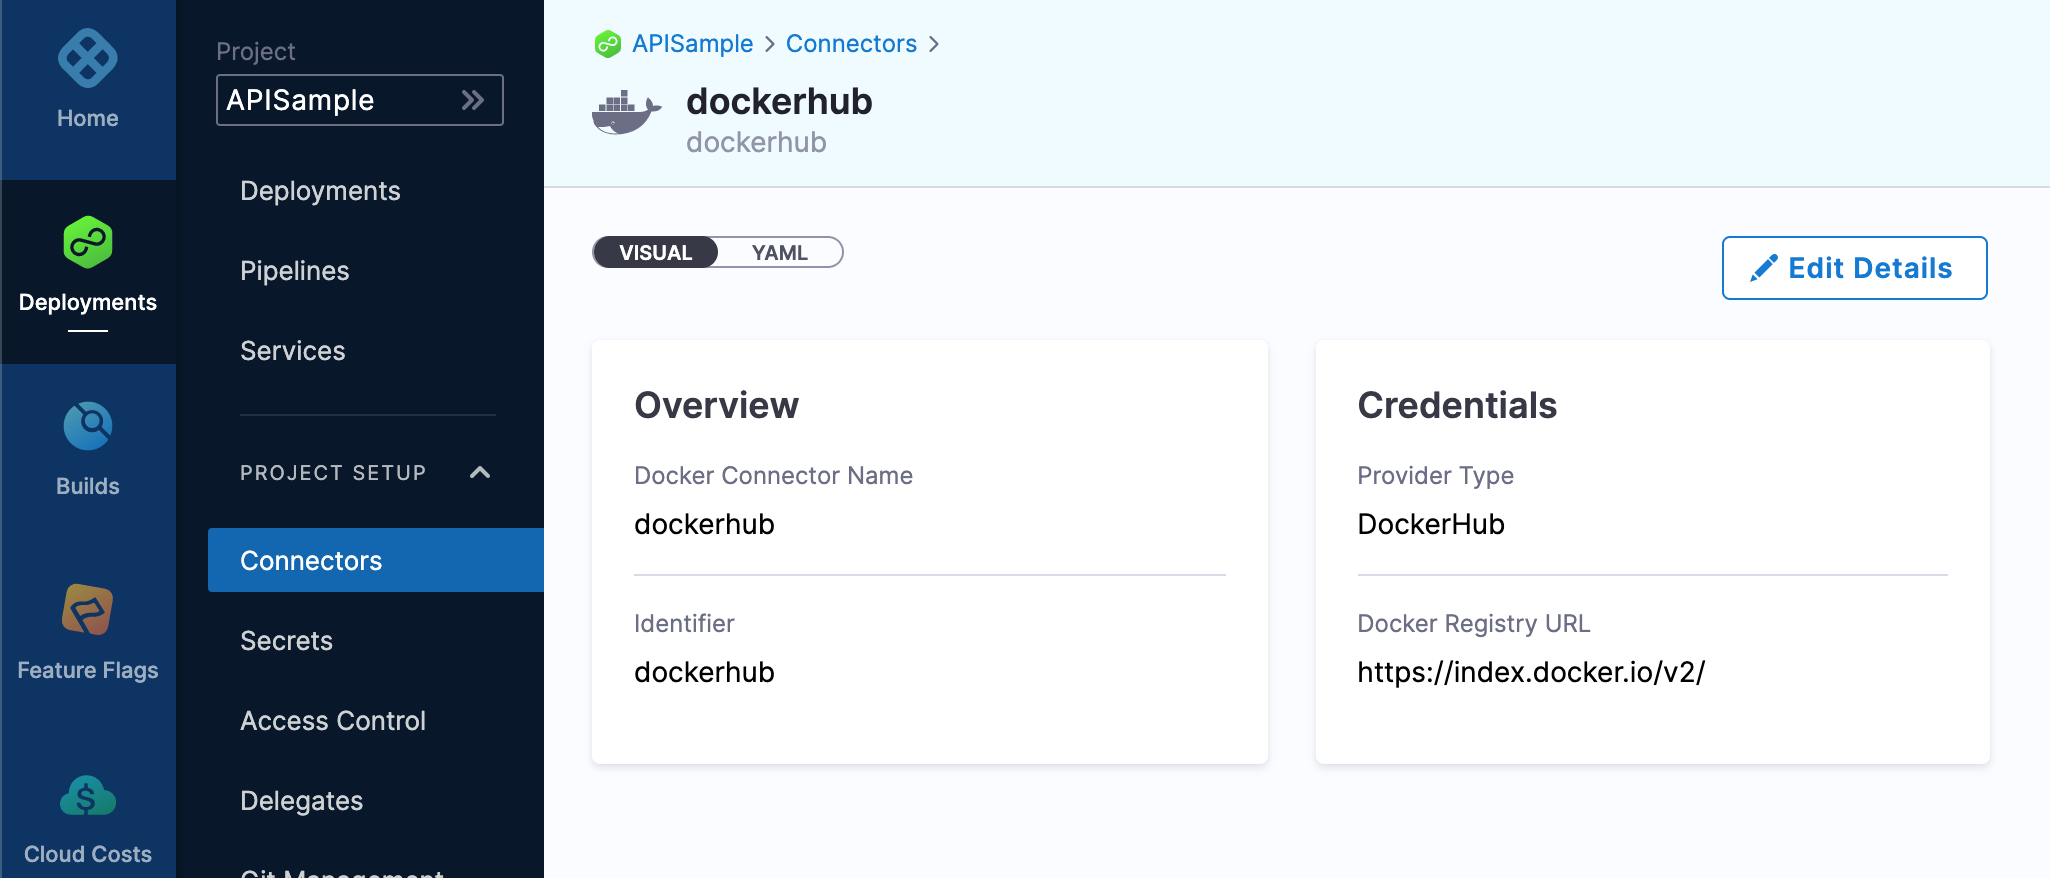Open the Home module icon

click(88, 58)
